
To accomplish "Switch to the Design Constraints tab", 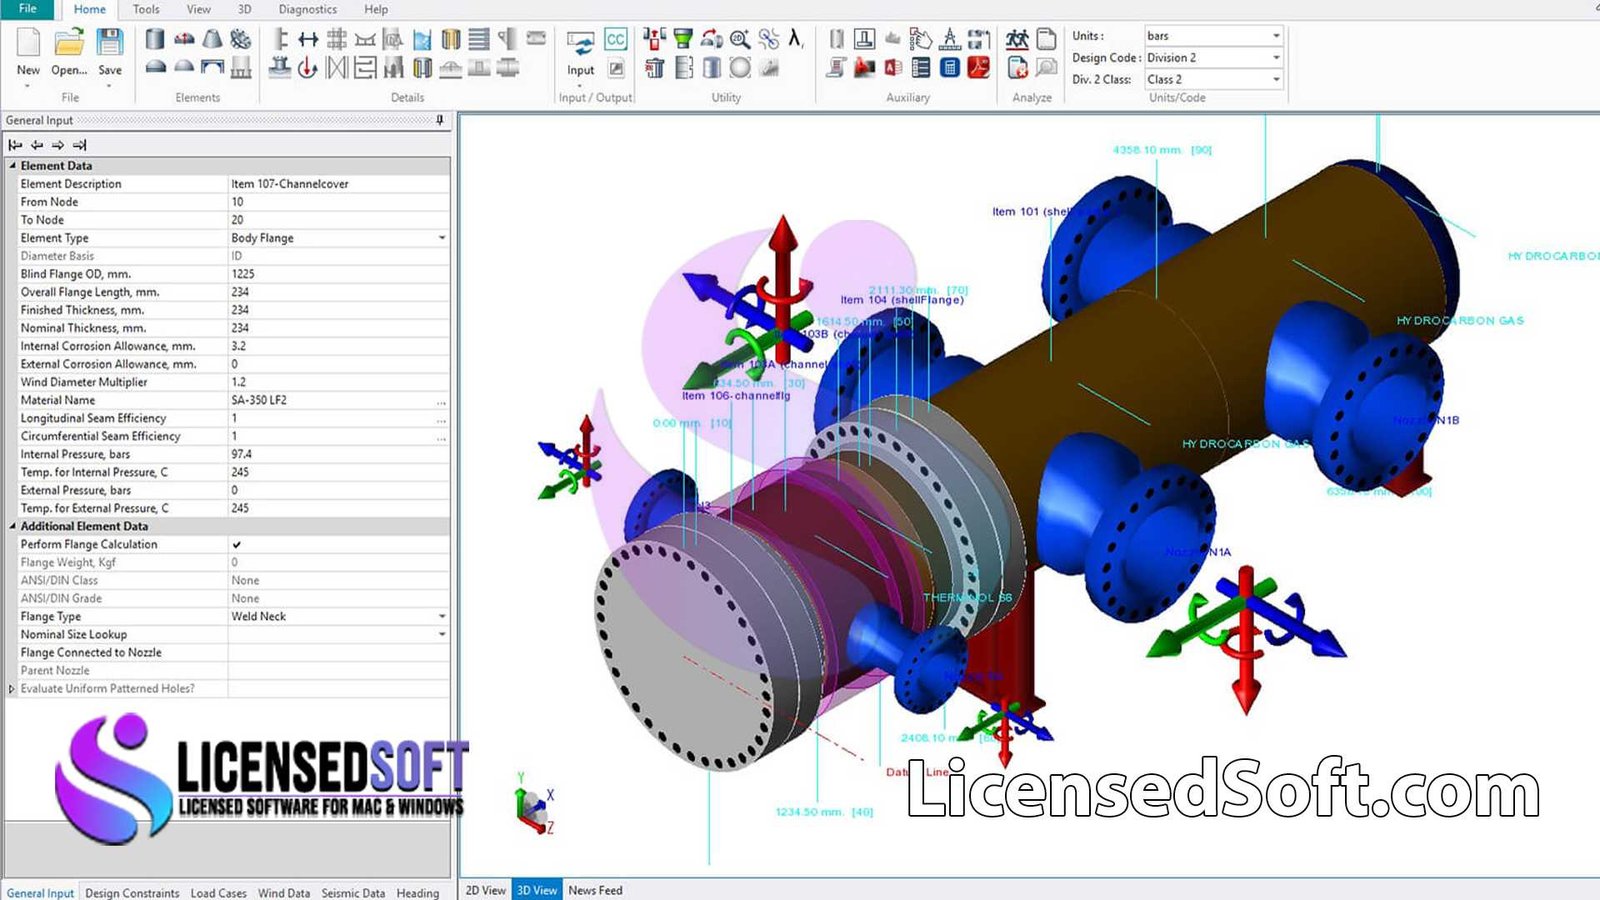I will click(132, 893).
